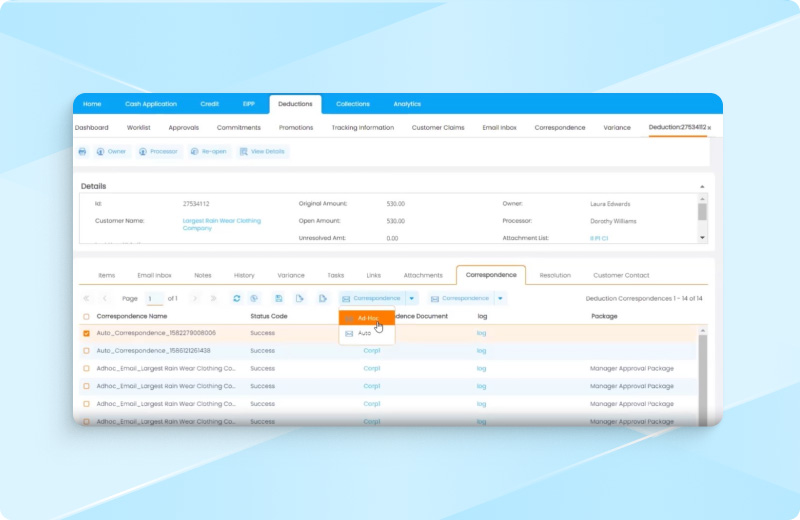Click Details scrollbar down arrow

tap(703, 238)
